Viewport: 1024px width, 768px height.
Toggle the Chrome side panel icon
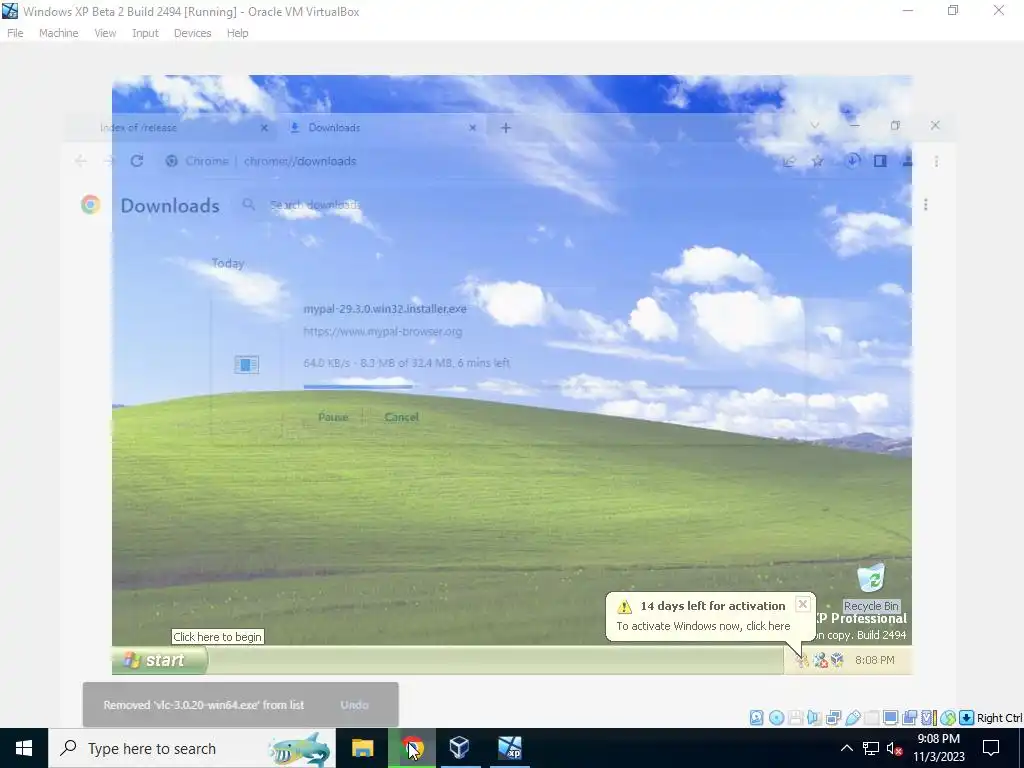[880, 161]
